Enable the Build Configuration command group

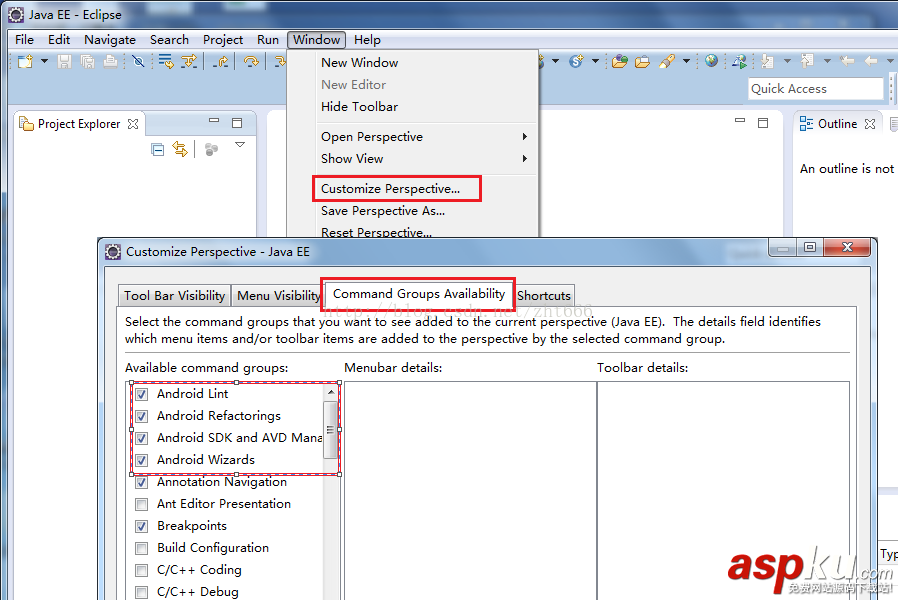(x=141, y=547)
